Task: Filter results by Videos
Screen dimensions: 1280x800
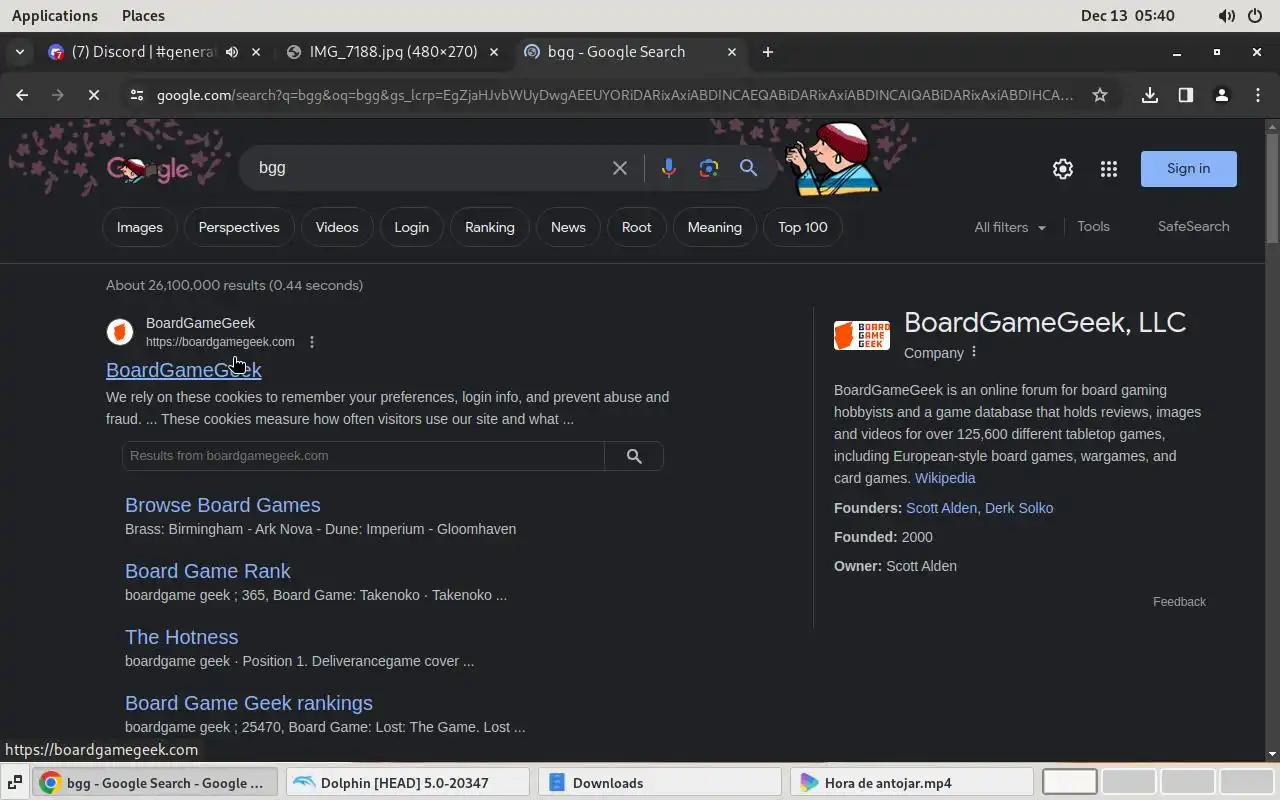Action: (x=337, y=227)
